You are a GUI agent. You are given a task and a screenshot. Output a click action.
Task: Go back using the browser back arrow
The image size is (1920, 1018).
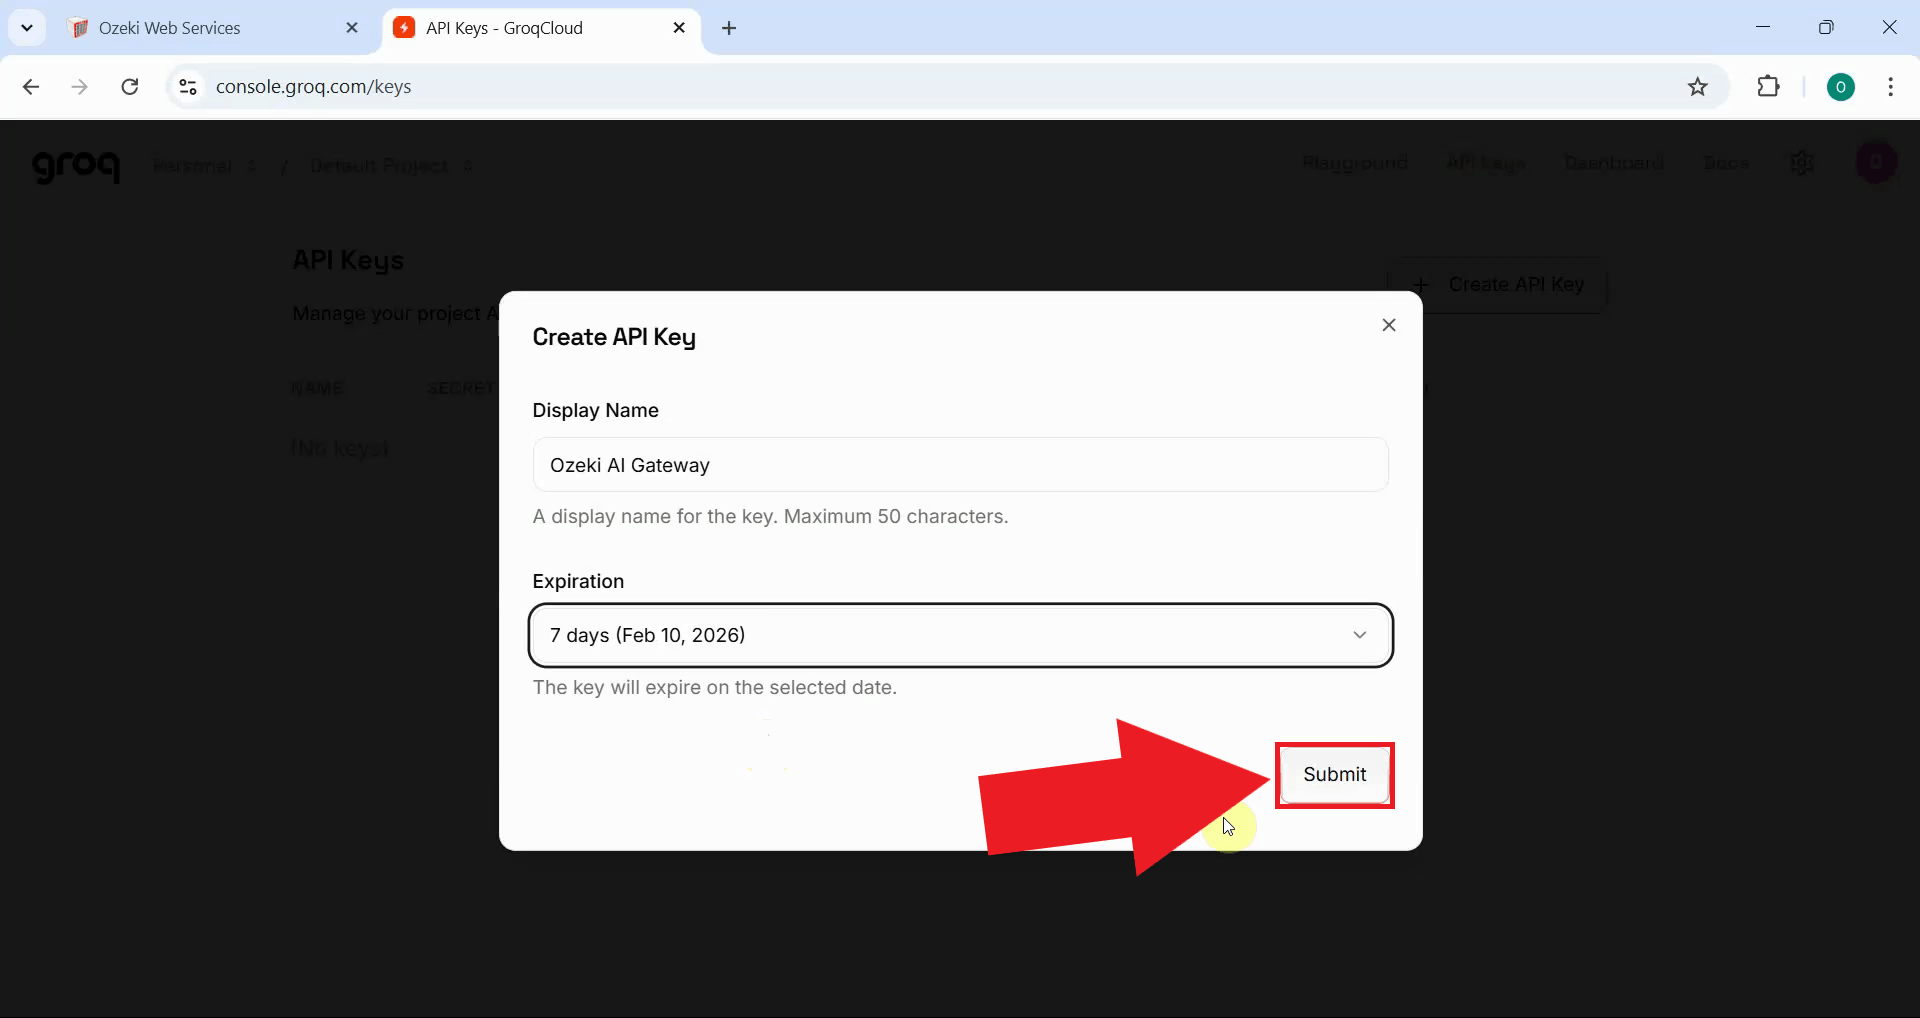pyautogui.click(x=32, y=87)
